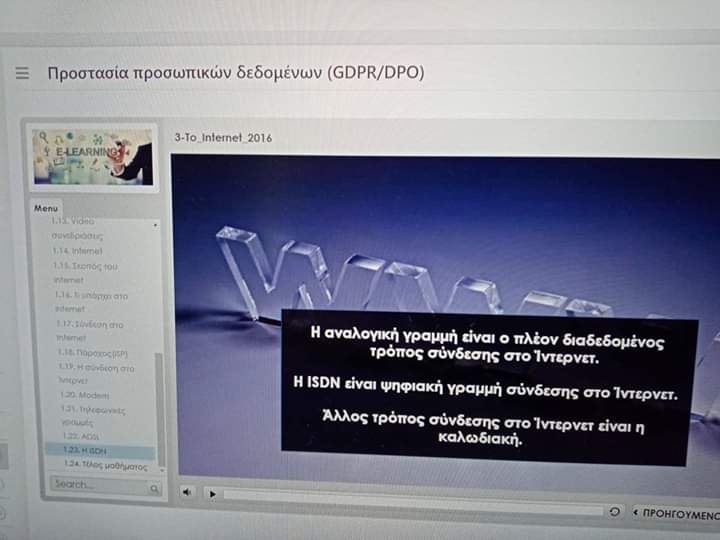The width and height of the screenshot is (720, 540).
Task: Open lesson 1.20 Modem
Action: tap(84, 395)
